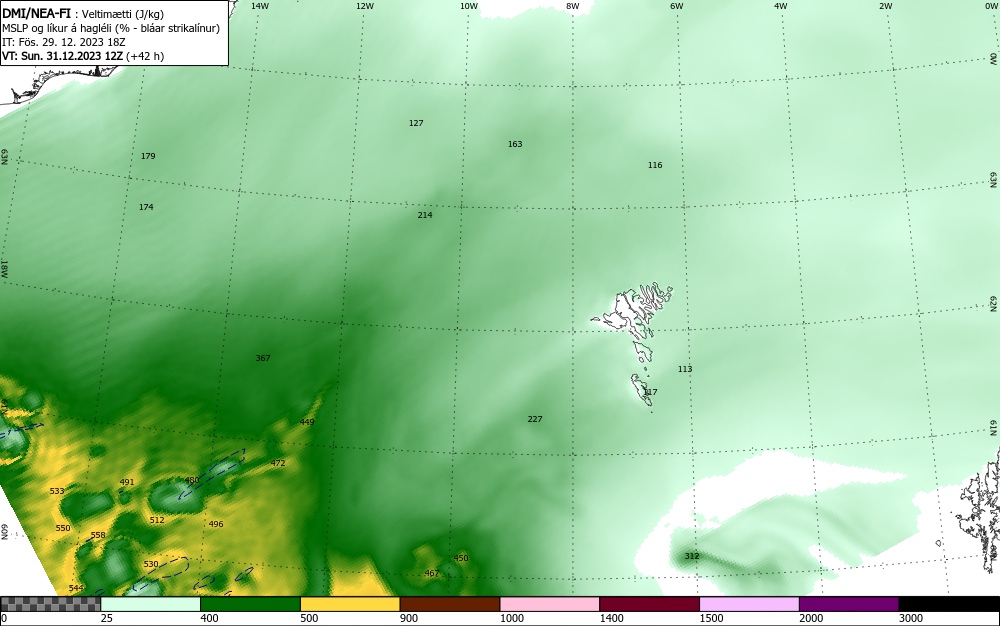
Task: Click the 14W longitude label
Action: click(x=260, y=6)
